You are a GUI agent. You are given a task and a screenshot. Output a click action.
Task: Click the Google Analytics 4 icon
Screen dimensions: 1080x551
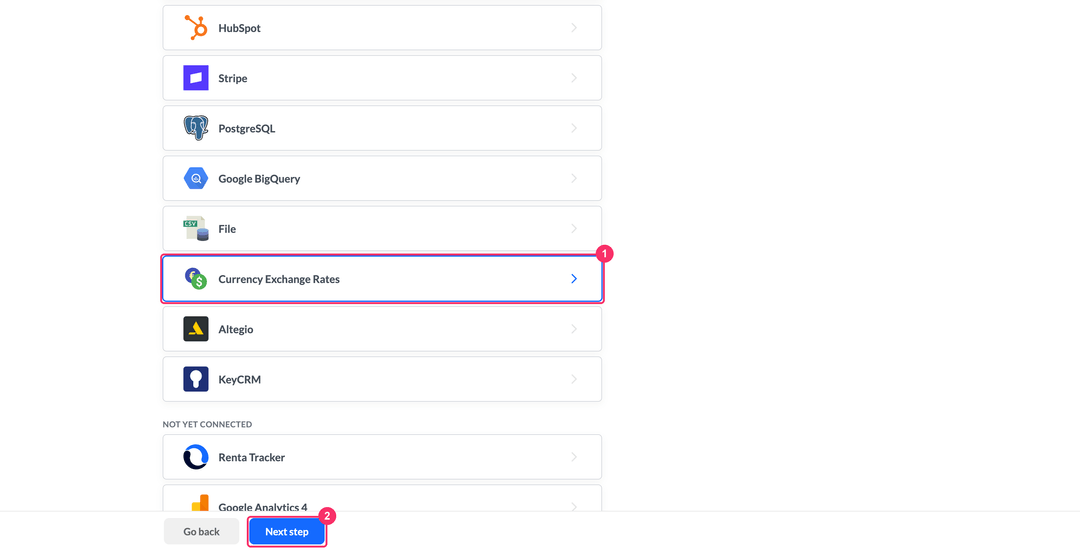click(199, 503)
